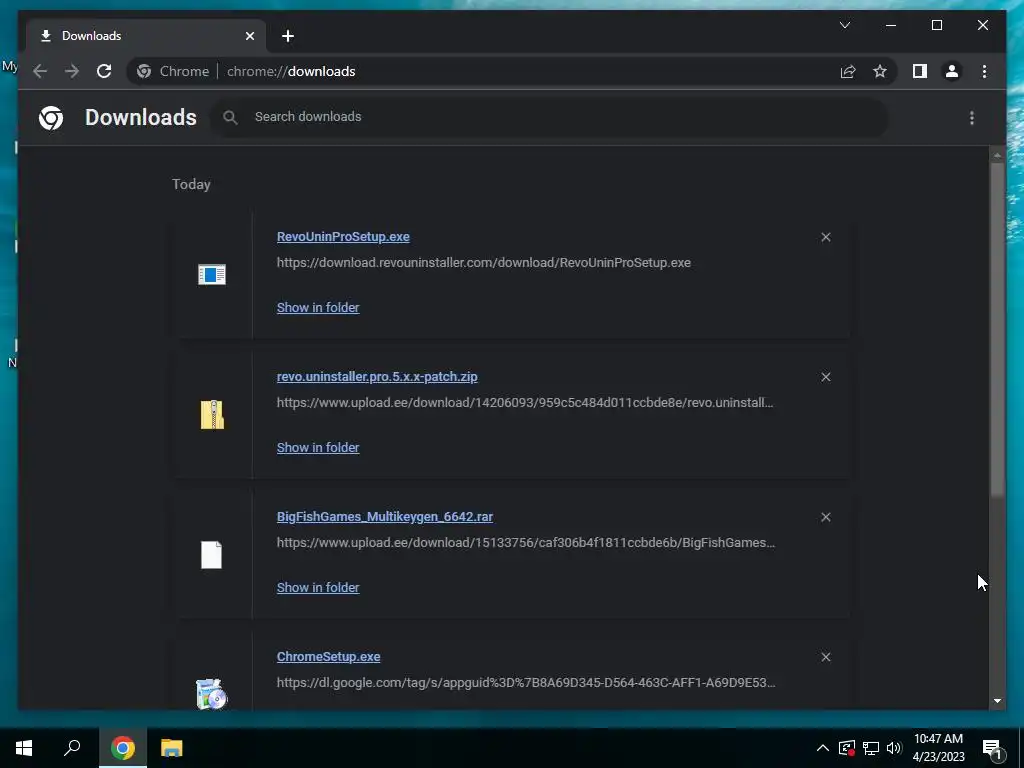Click the Search downloads field

click(549, 117)
